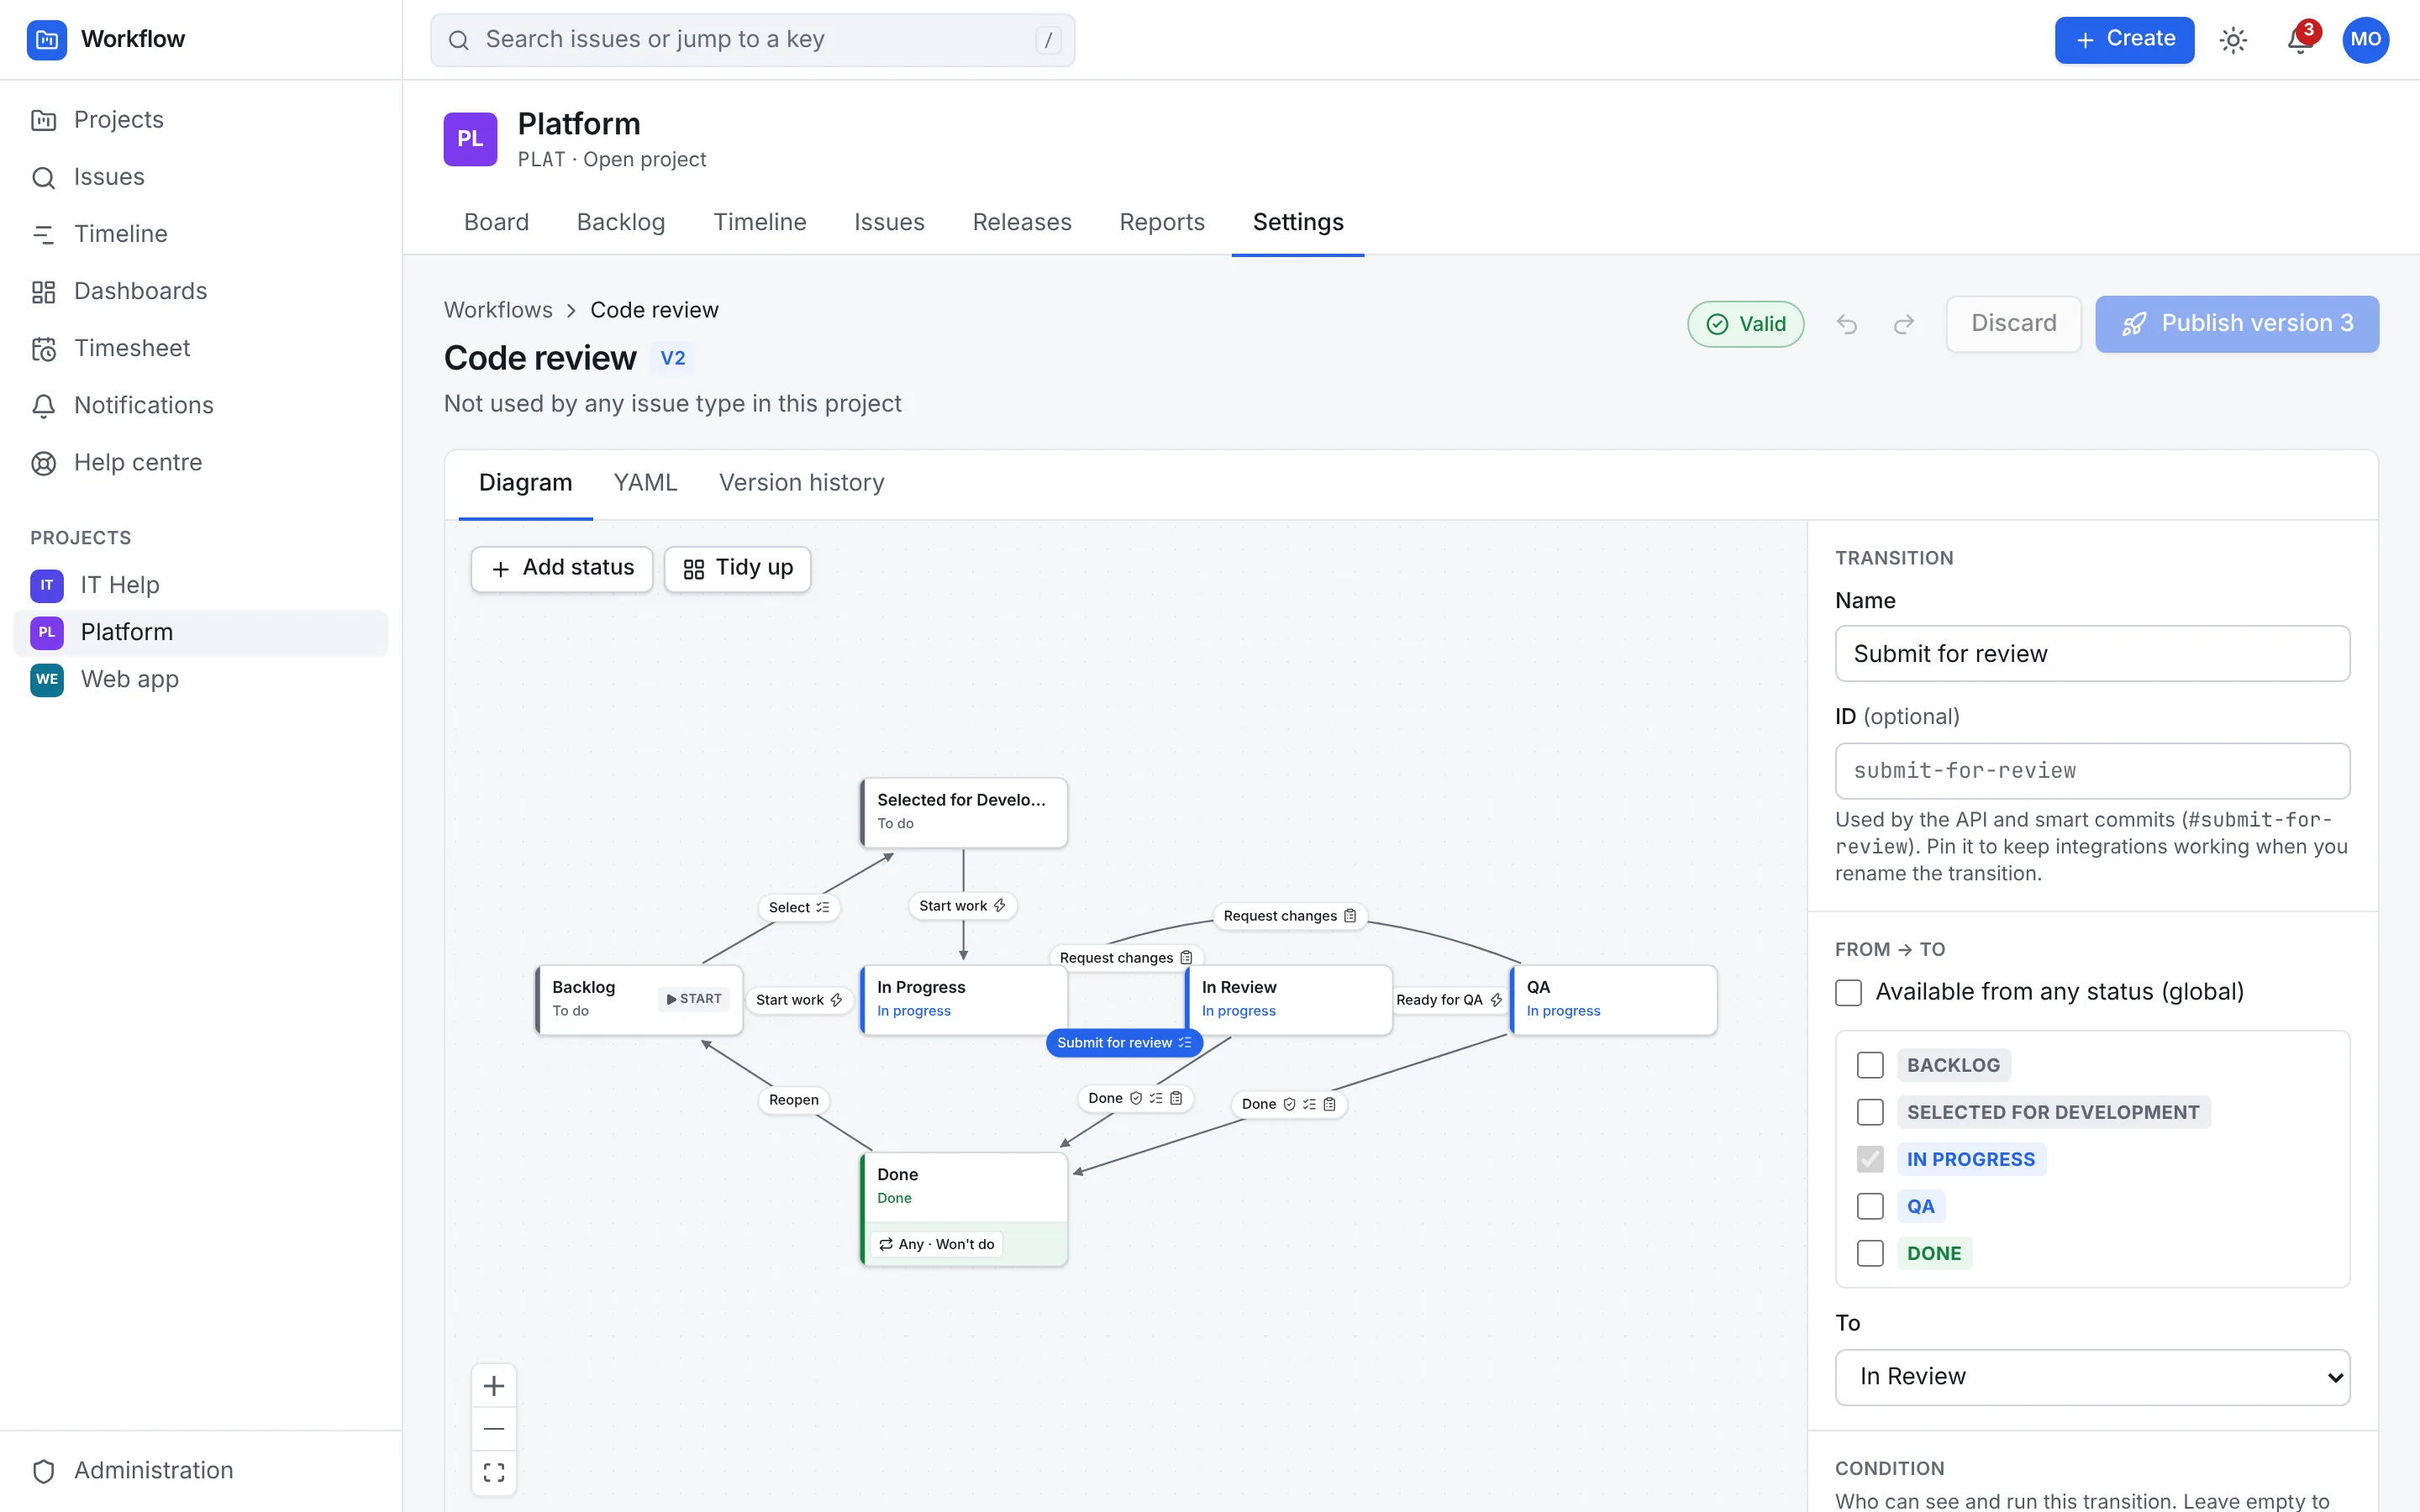The width and height of the screenshot is (2420, 1512).
Task: Click the Workflow app logo icon
Action: pyautogui.click(x=46, y=40)
